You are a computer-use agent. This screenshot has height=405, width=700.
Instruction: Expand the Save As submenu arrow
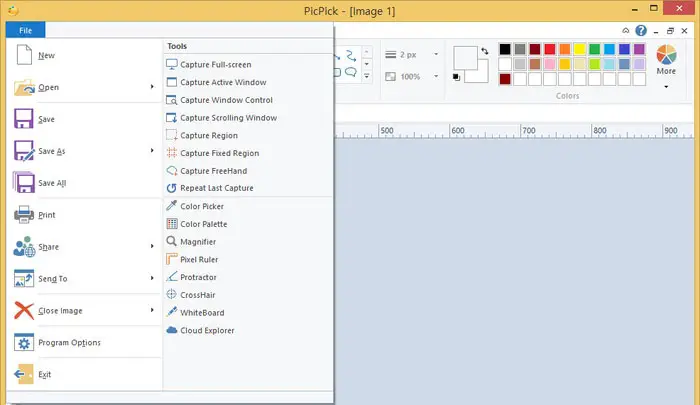[x=152, y=150]
